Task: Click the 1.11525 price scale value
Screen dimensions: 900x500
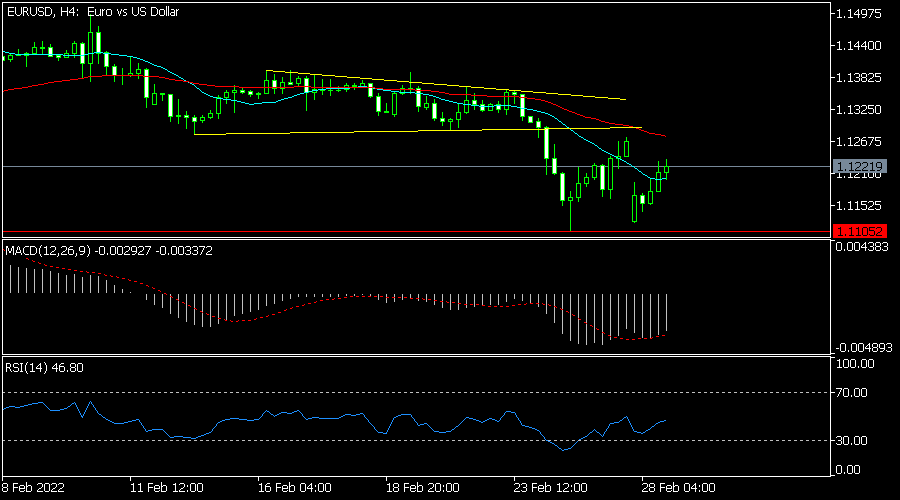Action: point(859,205)
